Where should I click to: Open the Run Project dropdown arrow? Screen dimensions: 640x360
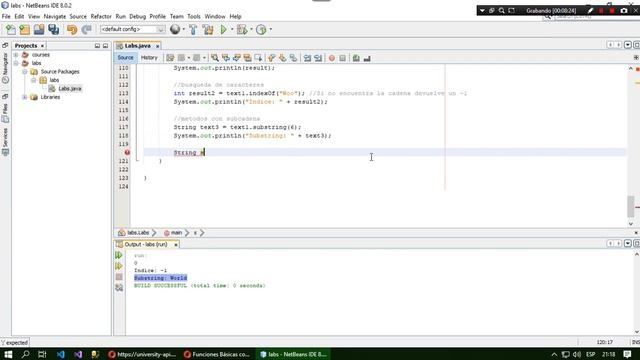tap(232, 29)
